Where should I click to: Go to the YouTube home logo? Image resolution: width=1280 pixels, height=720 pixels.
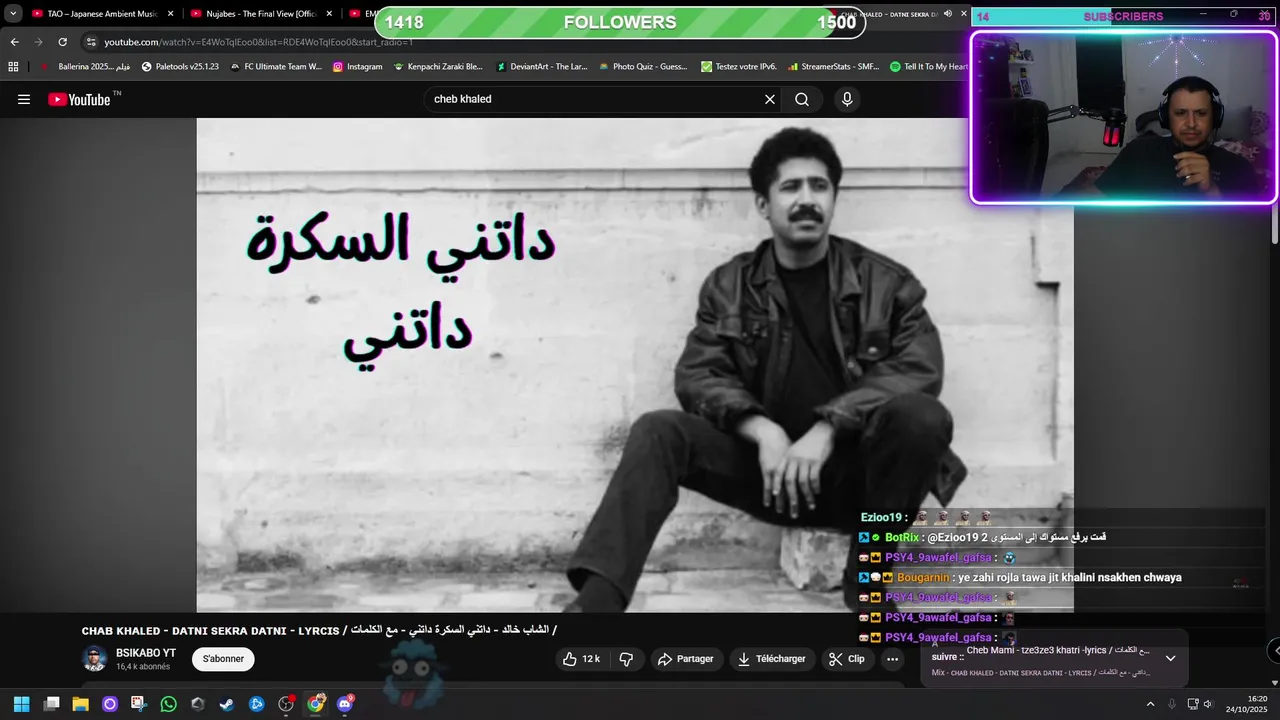80,99
